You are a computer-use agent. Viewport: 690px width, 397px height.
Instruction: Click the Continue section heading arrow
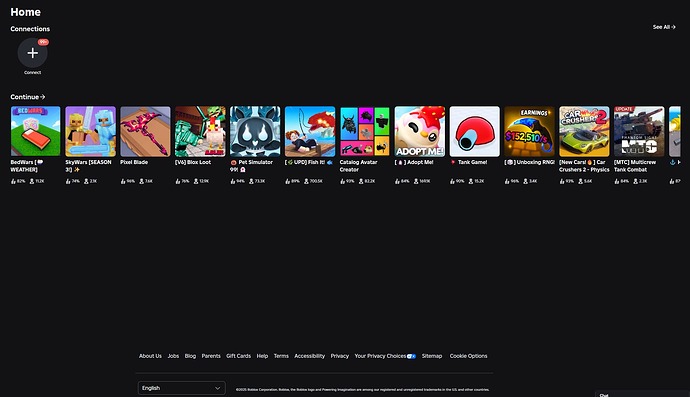[43, 97]
